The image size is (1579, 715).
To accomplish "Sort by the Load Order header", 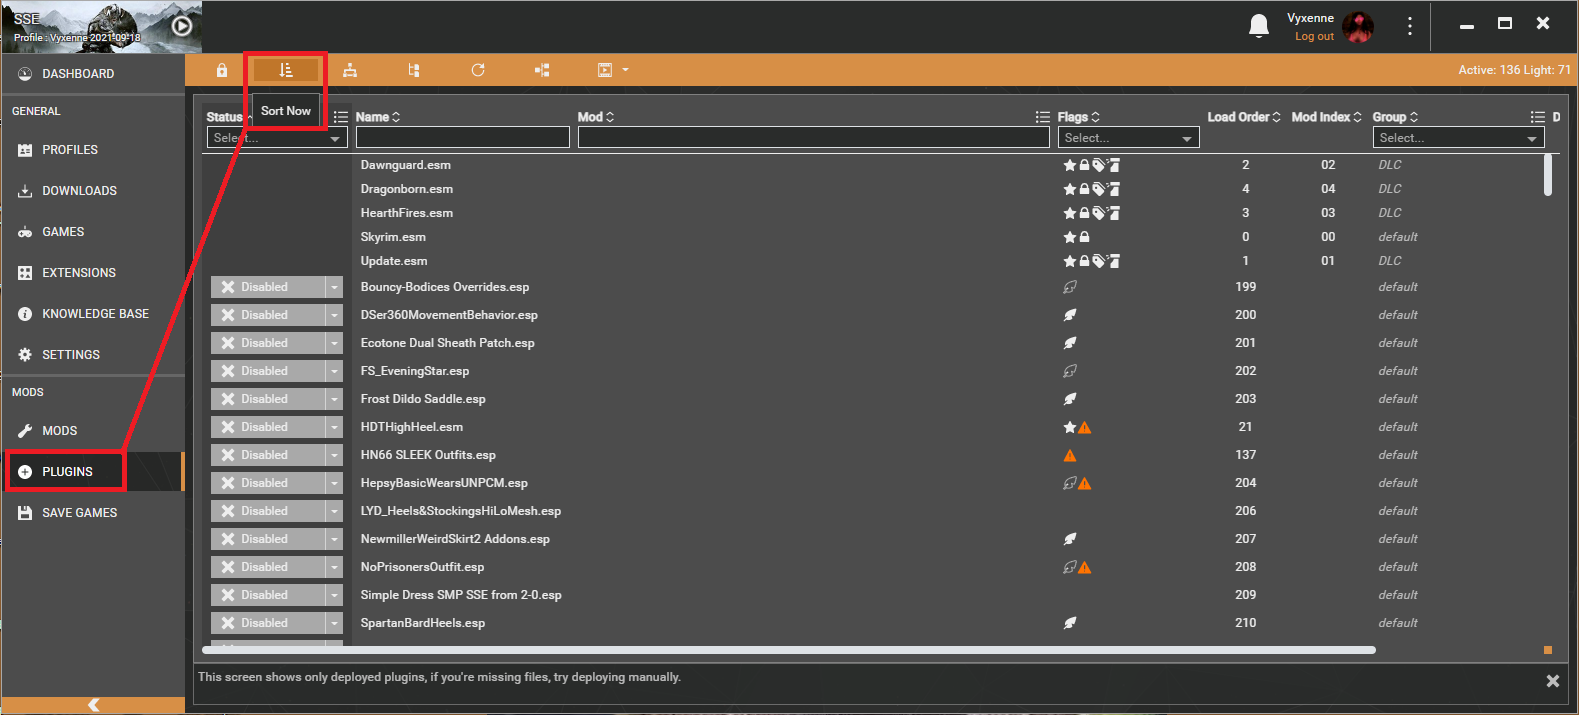I will point(1244,117).
